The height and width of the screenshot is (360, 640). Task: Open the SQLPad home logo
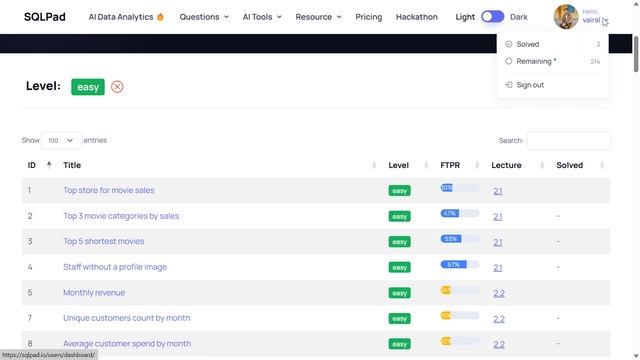44,17
